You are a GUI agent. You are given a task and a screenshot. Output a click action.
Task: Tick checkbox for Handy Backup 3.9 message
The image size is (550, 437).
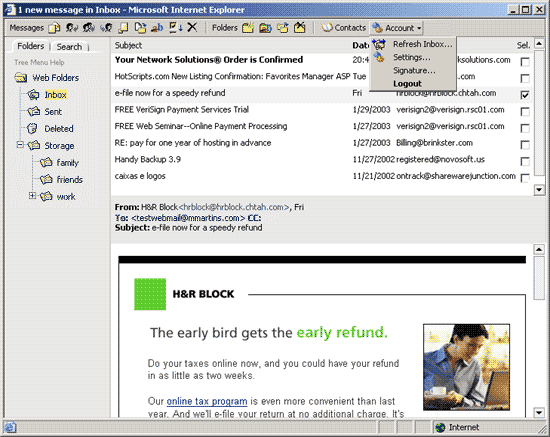coord(525,161)
